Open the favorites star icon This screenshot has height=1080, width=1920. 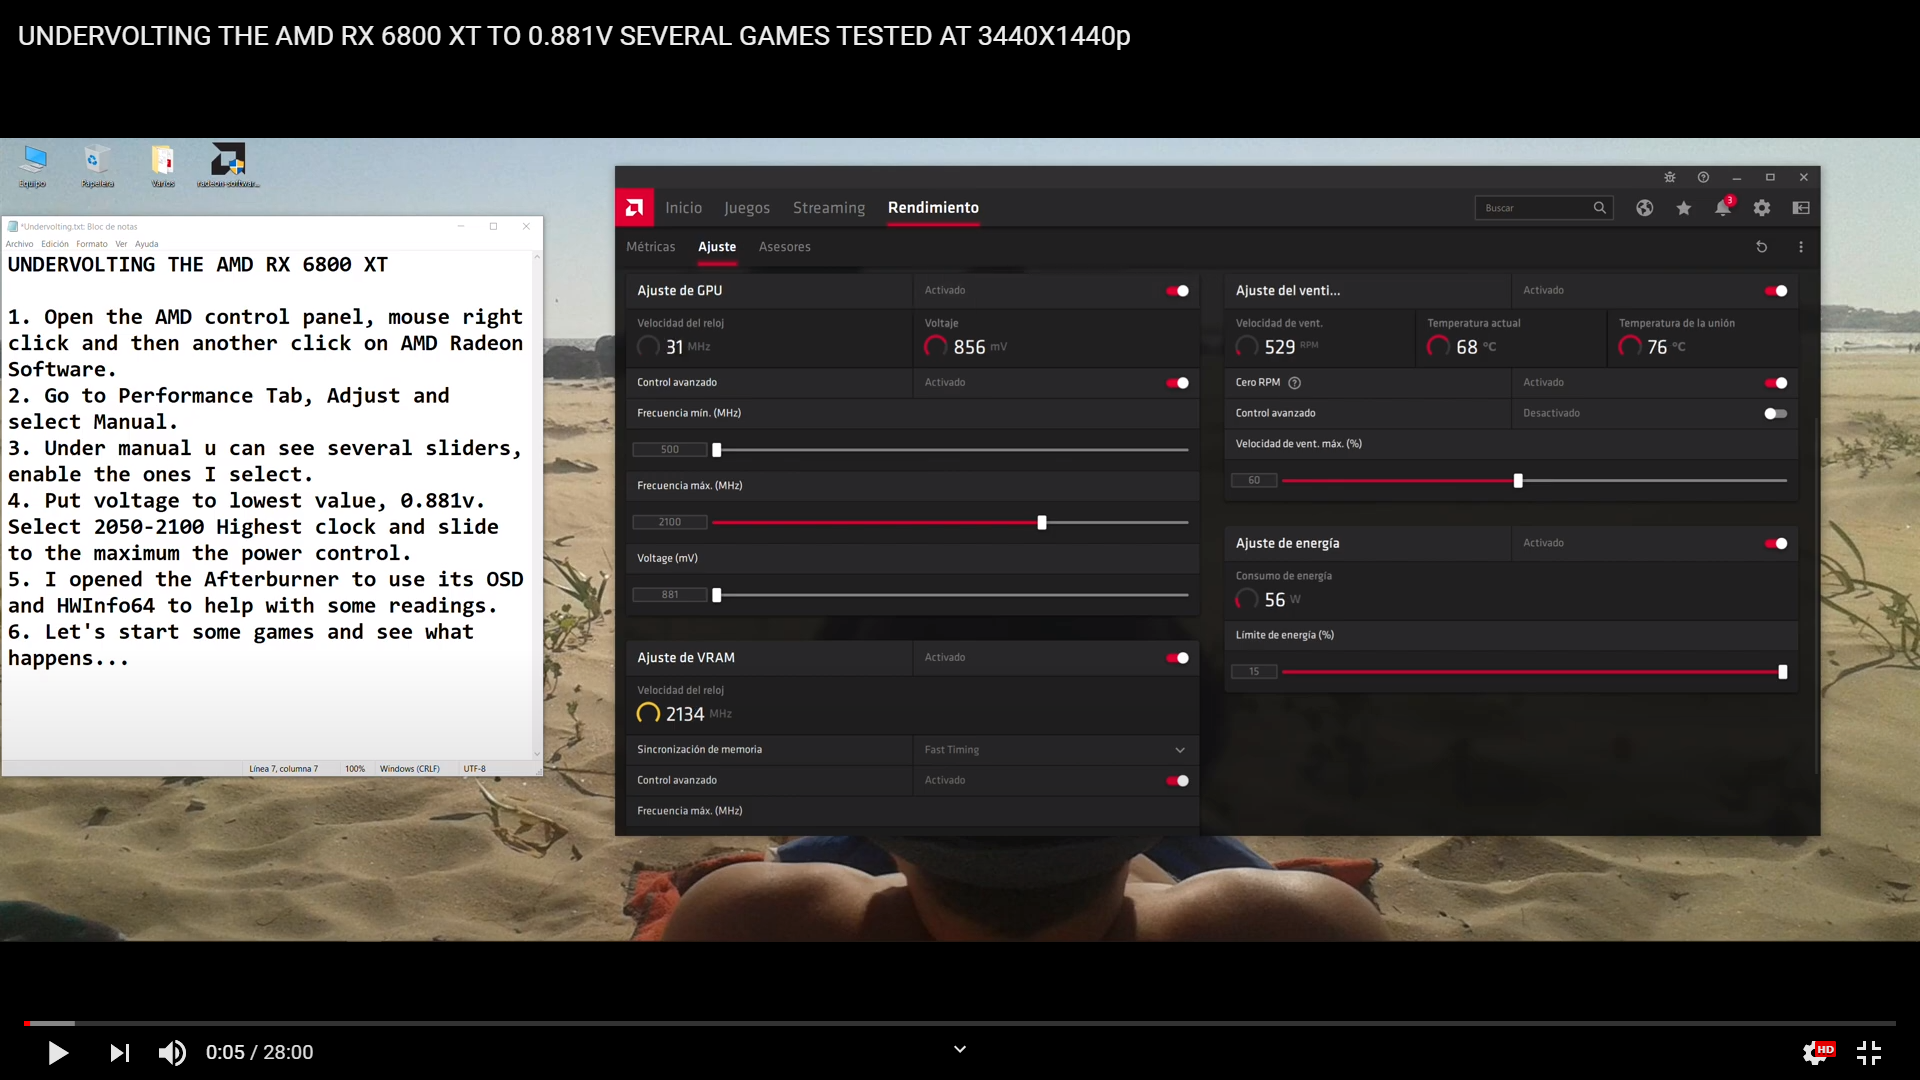(1684, 208)
